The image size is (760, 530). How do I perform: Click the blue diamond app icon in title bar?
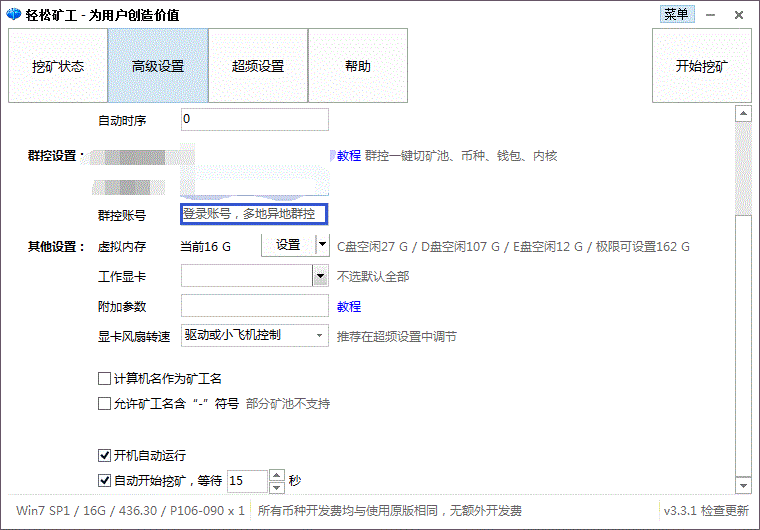click(15, 15)
